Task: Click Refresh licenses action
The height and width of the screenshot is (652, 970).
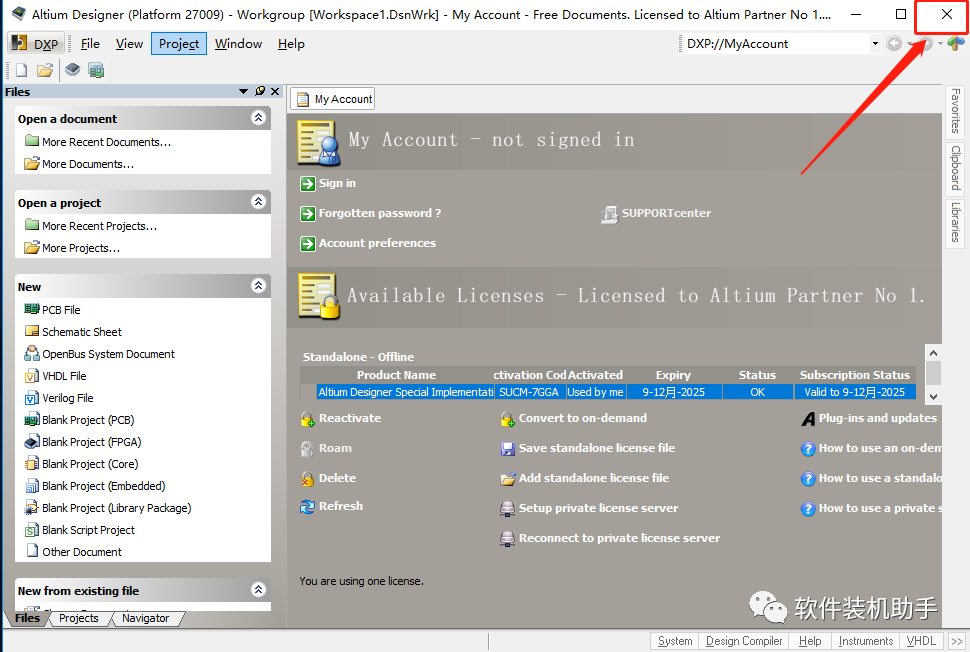Action: 340,506
